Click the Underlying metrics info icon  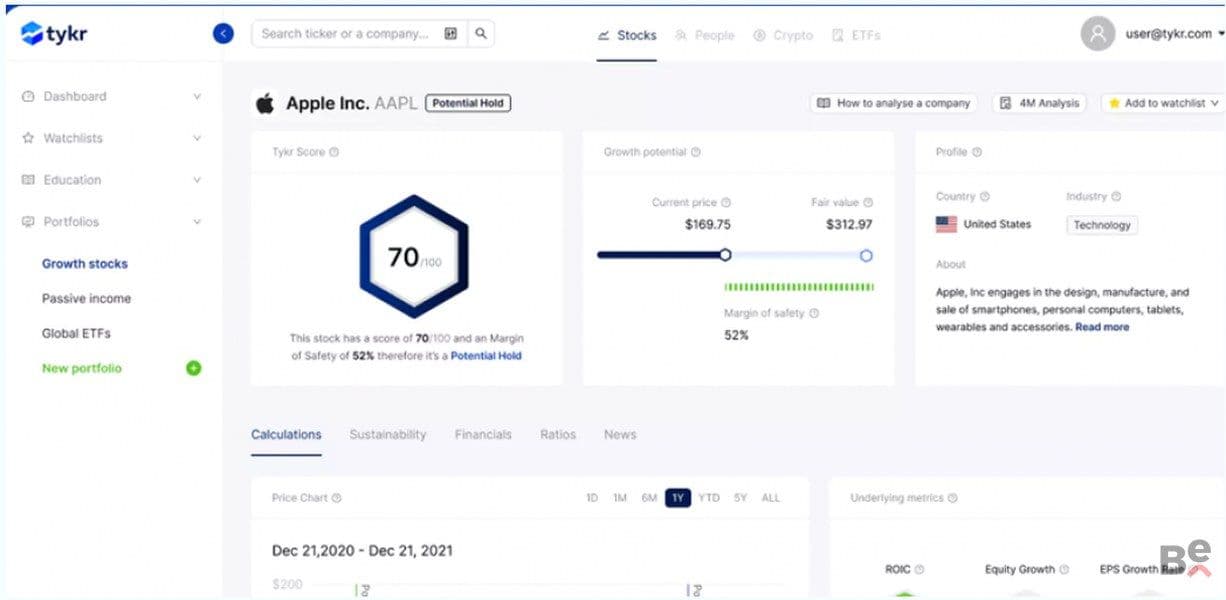point(953,498)
